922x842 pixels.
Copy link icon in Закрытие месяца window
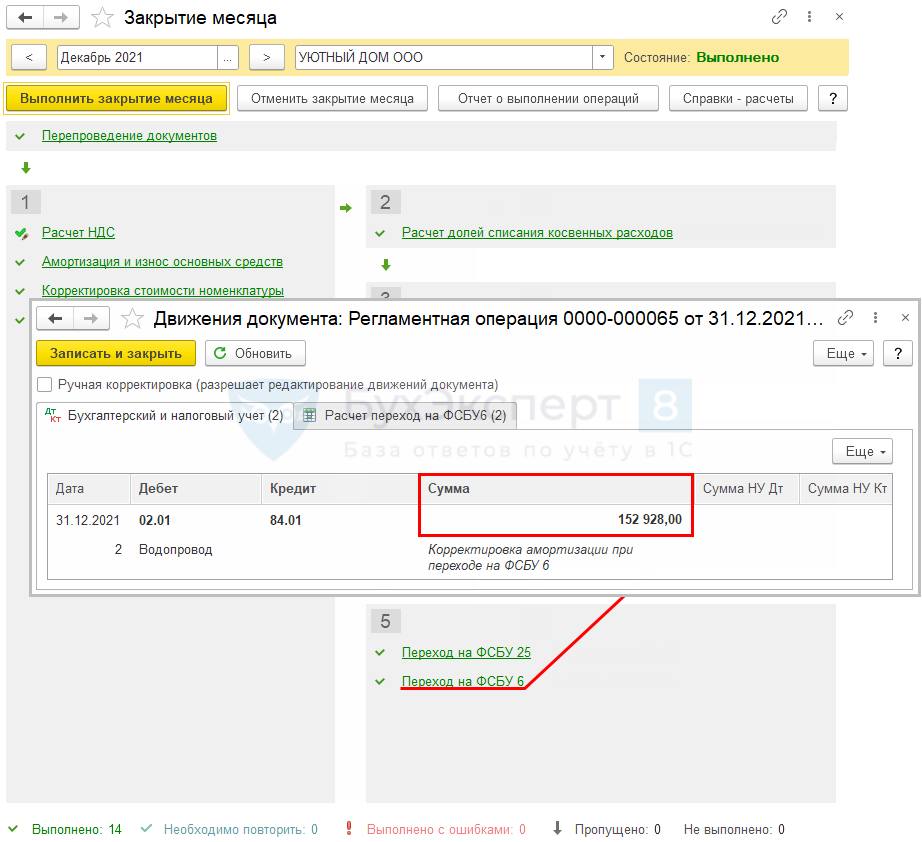click(779, 17)
